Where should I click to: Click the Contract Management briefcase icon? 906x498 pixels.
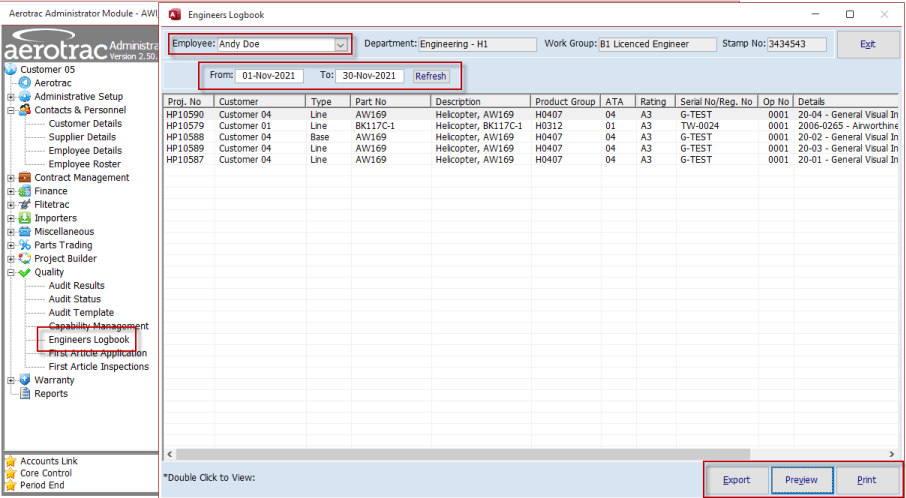pyautogui.click(x=24, y=177)
